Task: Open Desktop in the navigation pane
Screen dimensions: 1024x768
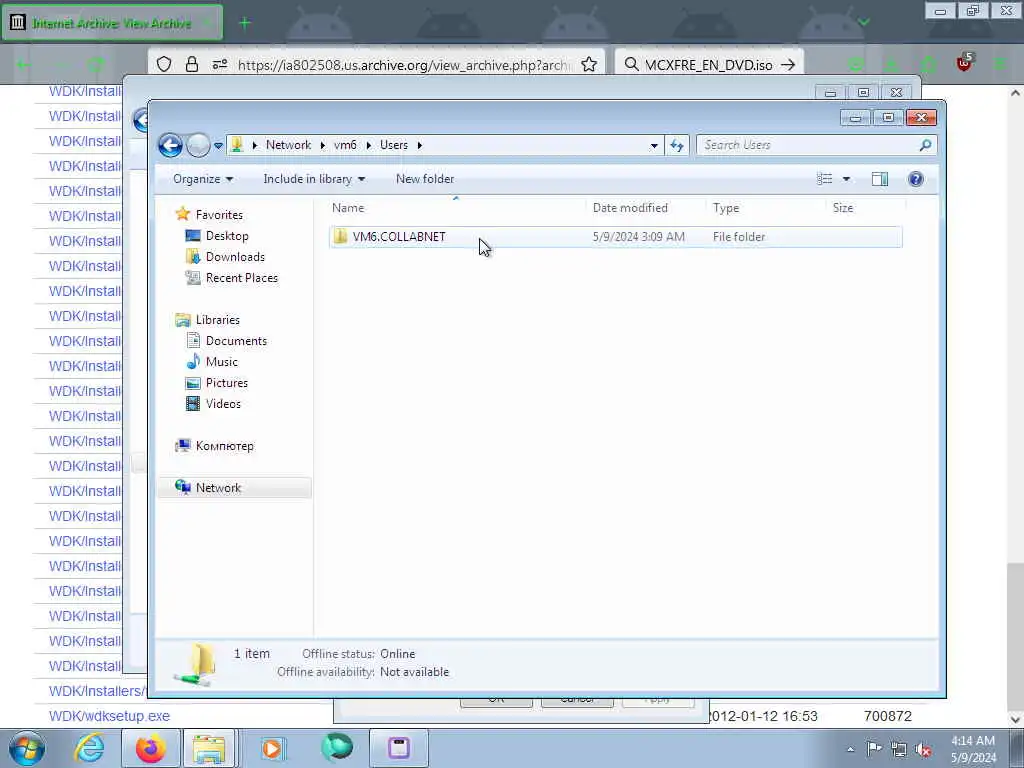Action: (227, 236)
